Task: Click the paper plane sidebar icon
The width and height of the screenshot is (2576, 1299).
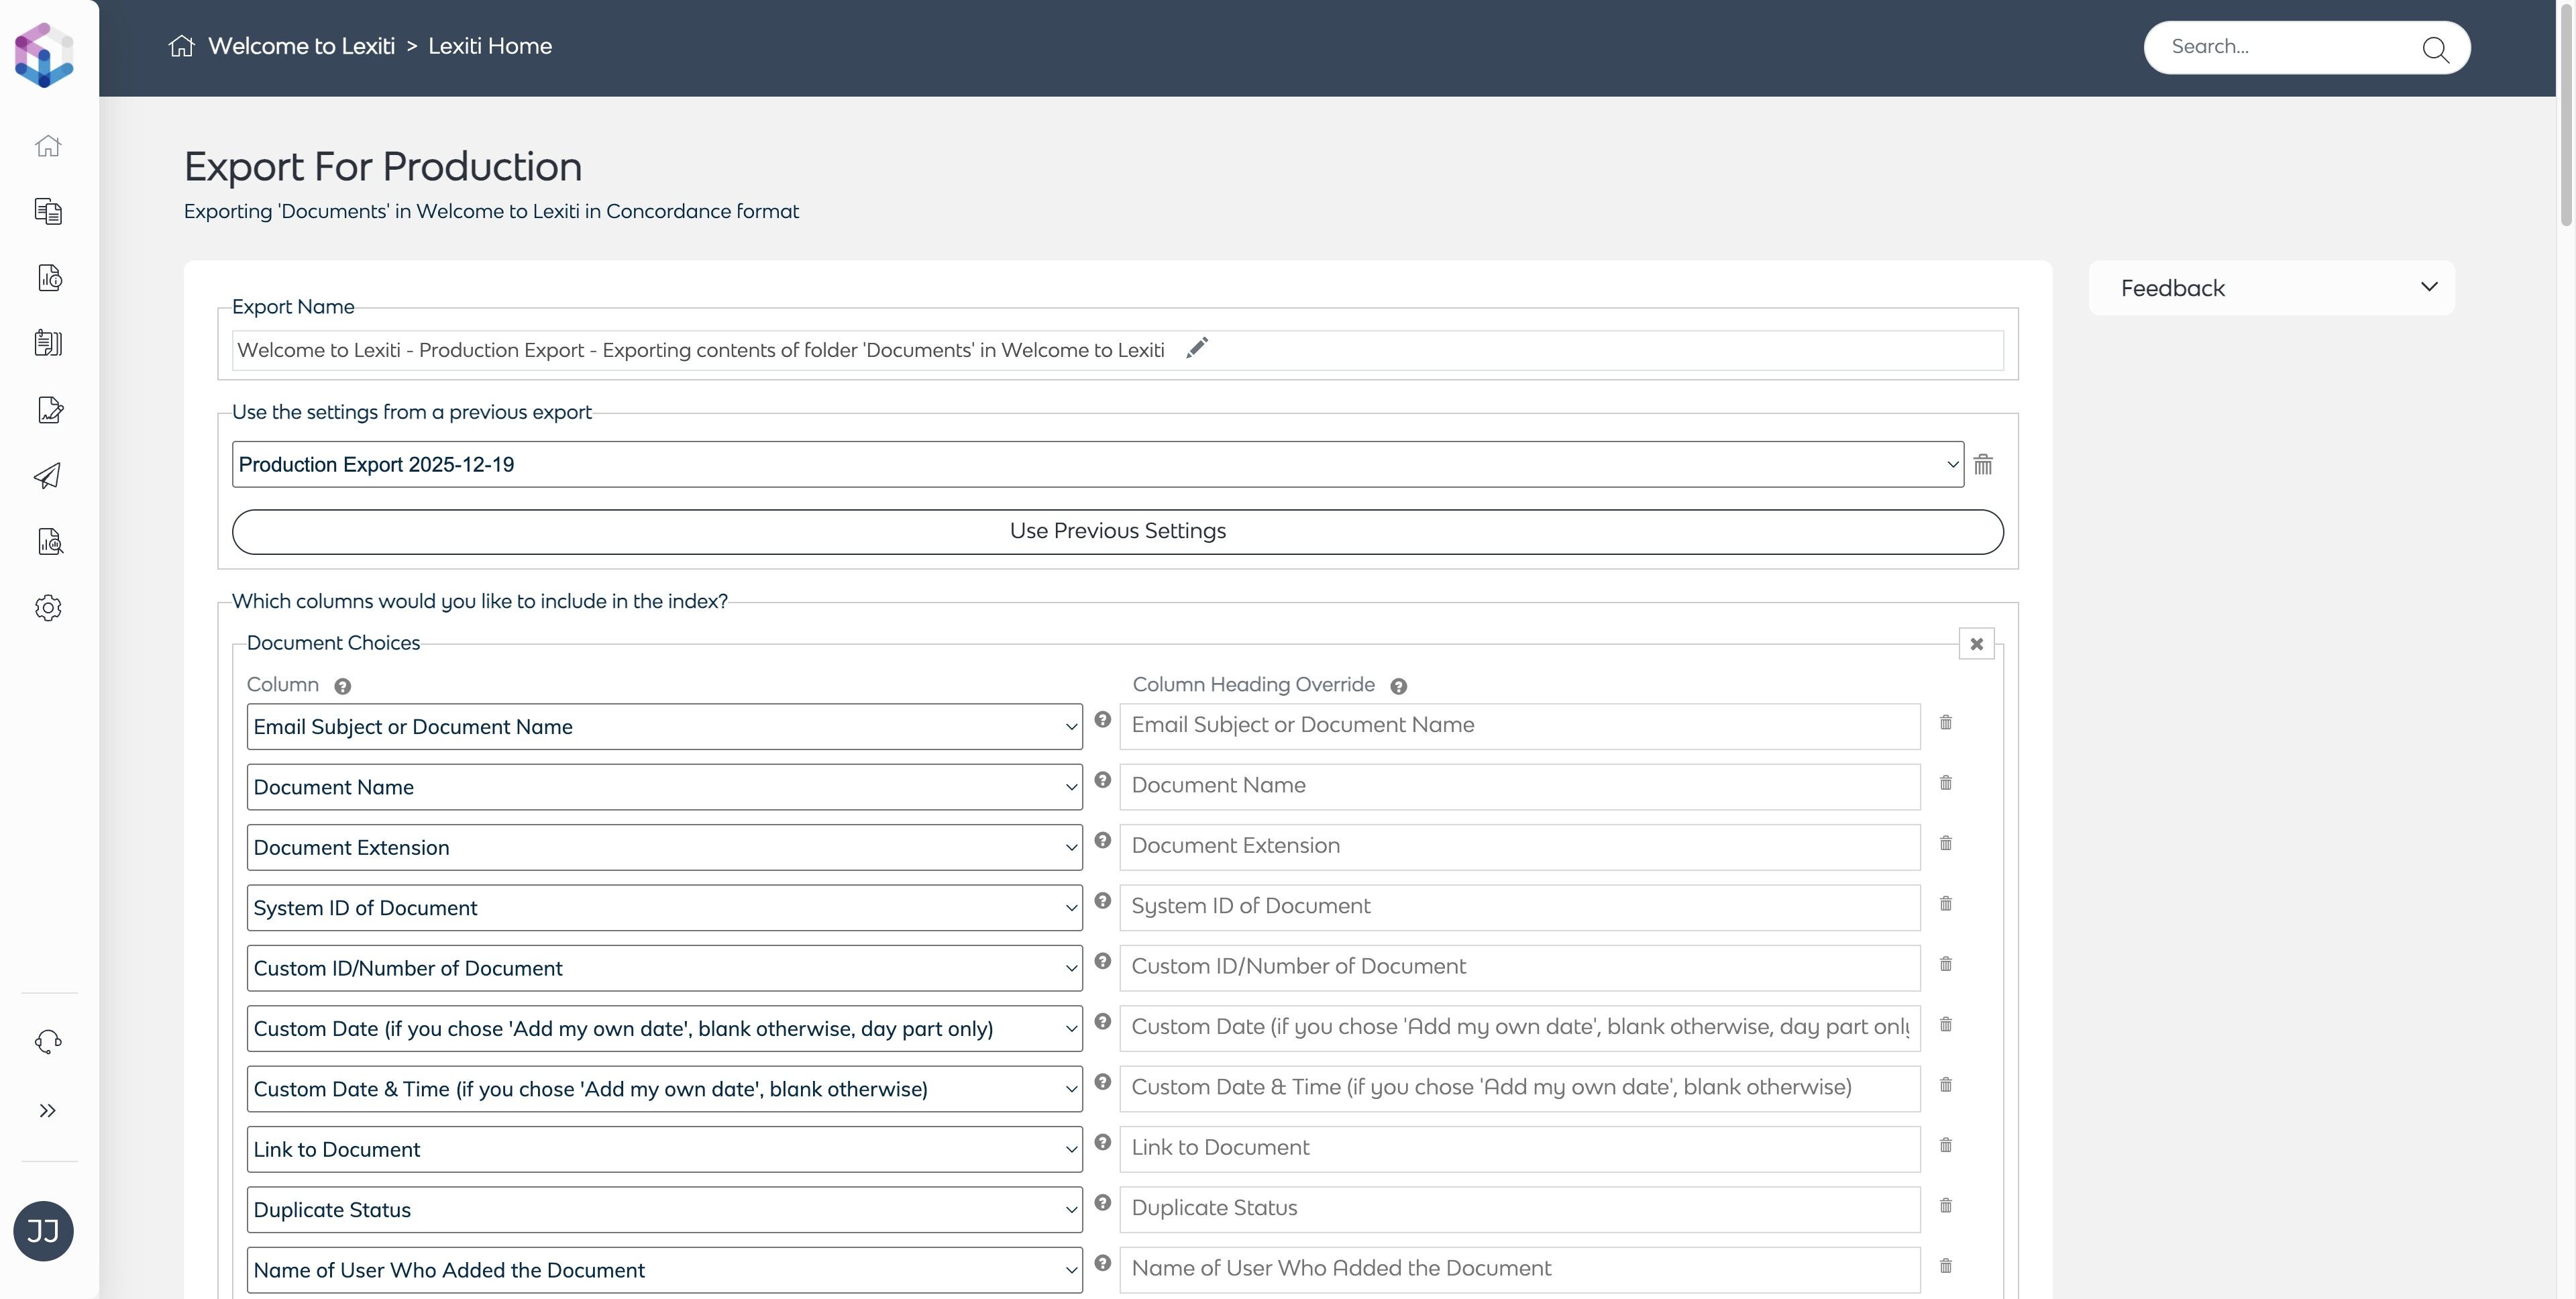Action: point(48,476)
